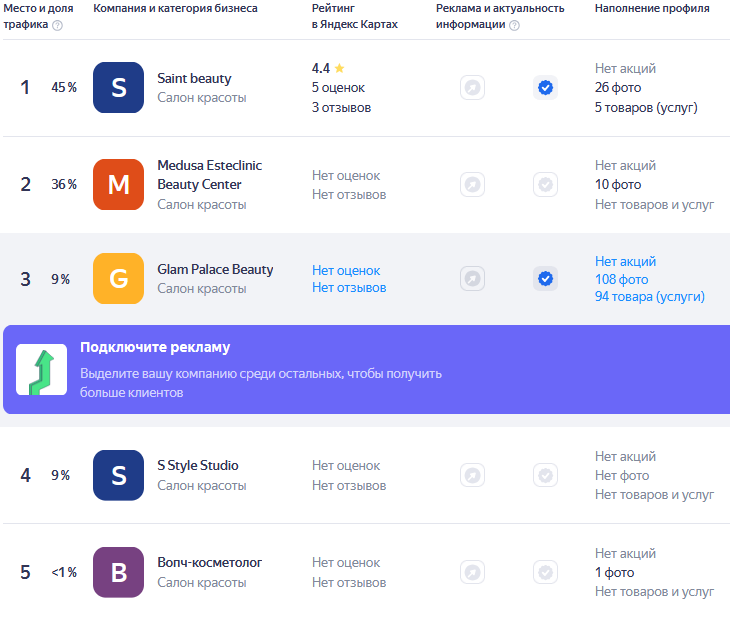Open the '108 фото' link
730x620 pixels.
pyautogui.click(x=622, y=279)
